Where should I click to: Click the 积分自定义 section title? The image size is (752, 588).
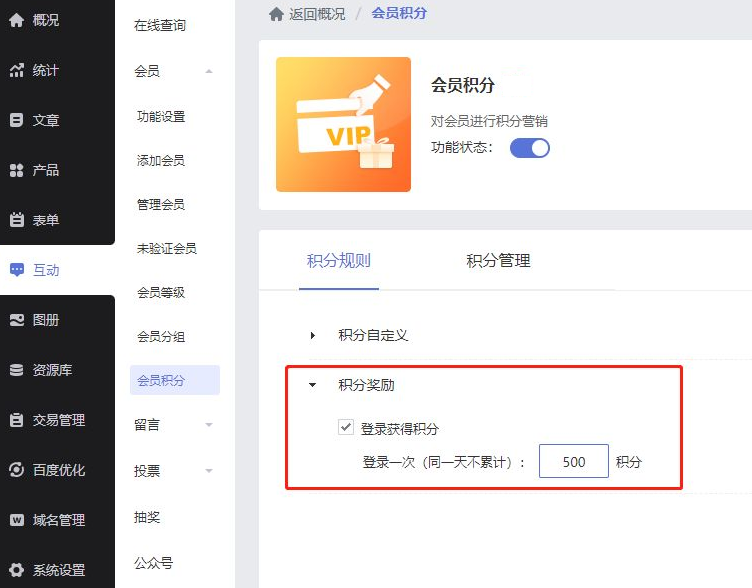373,335
